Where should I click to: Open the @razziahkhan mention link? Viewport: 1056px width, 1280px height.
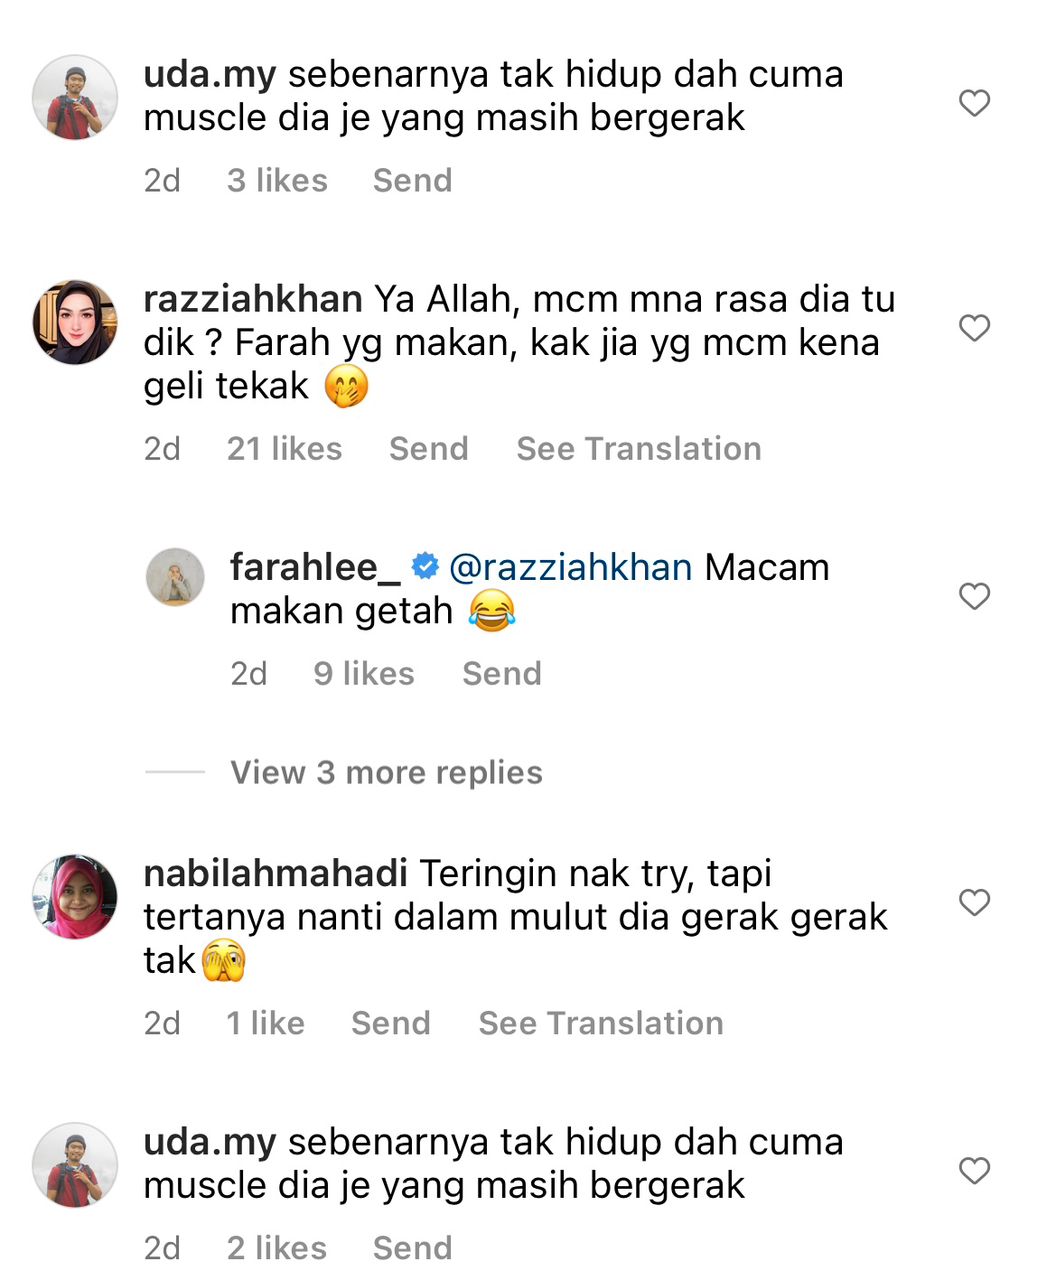(x=570, y=567)
